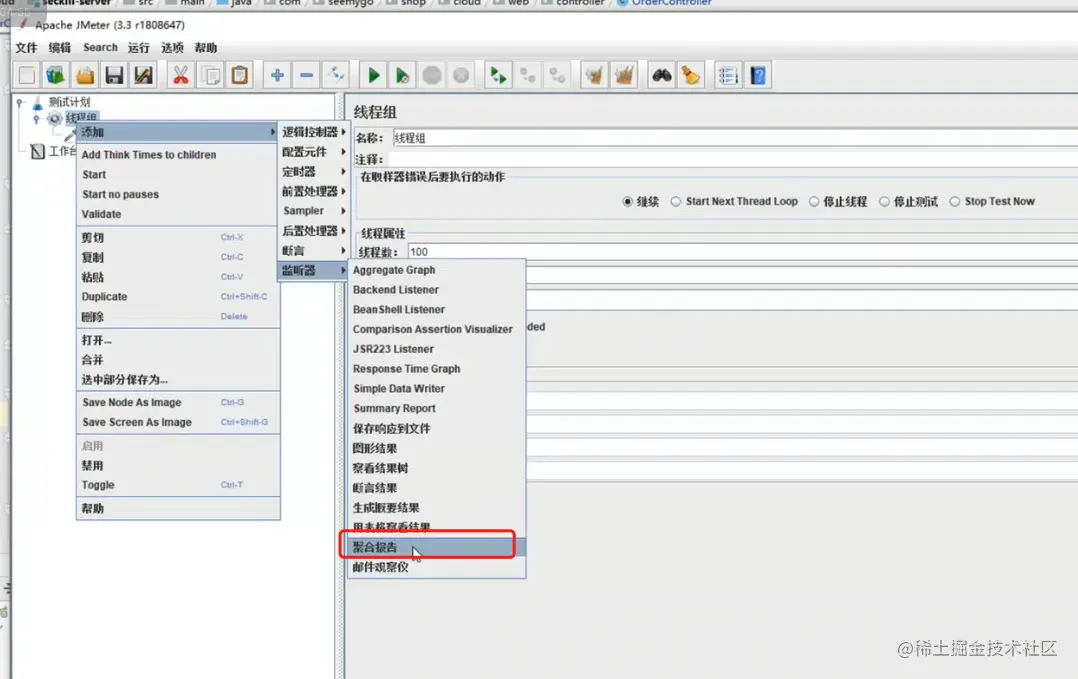Click the Remote Shutdown All icon
The image size is (1078, 679).
(558, 75)
